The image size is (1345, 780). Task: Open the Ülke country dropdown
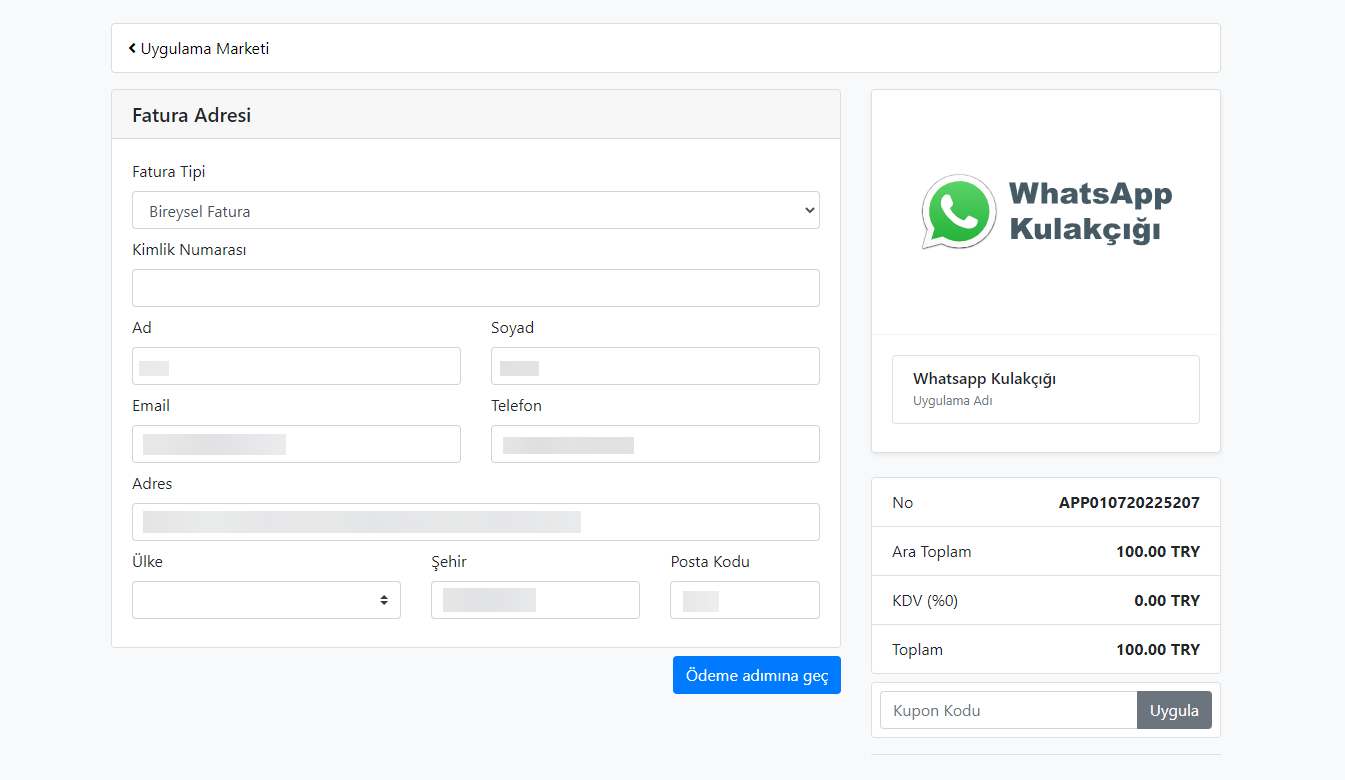click(x=266, y=600)
